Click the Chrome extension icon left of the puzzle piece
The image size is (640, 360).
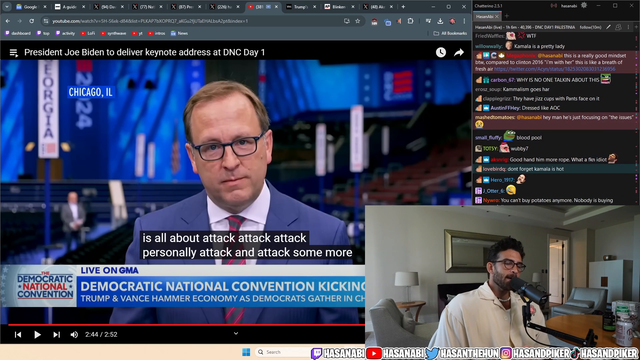pyautogui.click(x=399, y=21)
